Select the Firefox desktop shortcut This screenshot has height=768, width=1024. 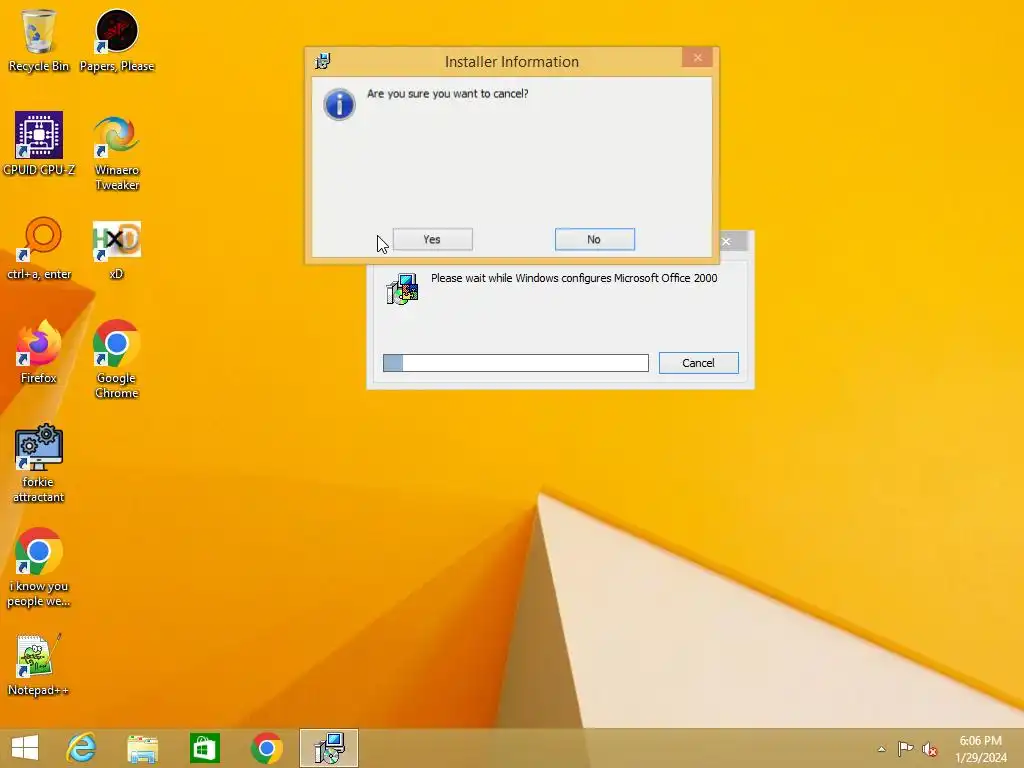[x=39, y=351]
